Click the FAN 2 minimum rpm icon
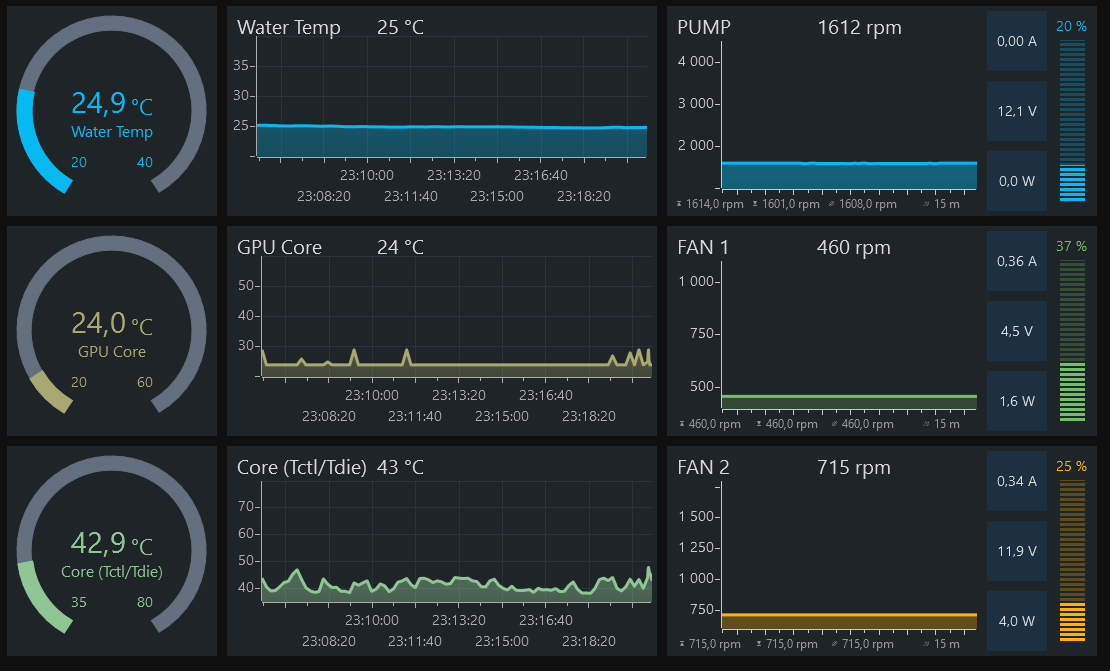This screenshot has height=671, width=1110. click(x=759, y=644)
